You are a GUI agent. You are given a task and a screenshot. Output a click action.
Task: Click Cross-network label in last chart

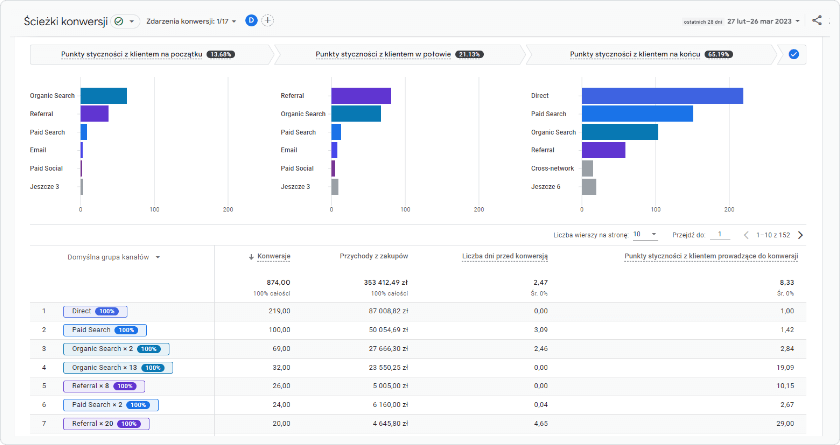[x=552, y=168]
